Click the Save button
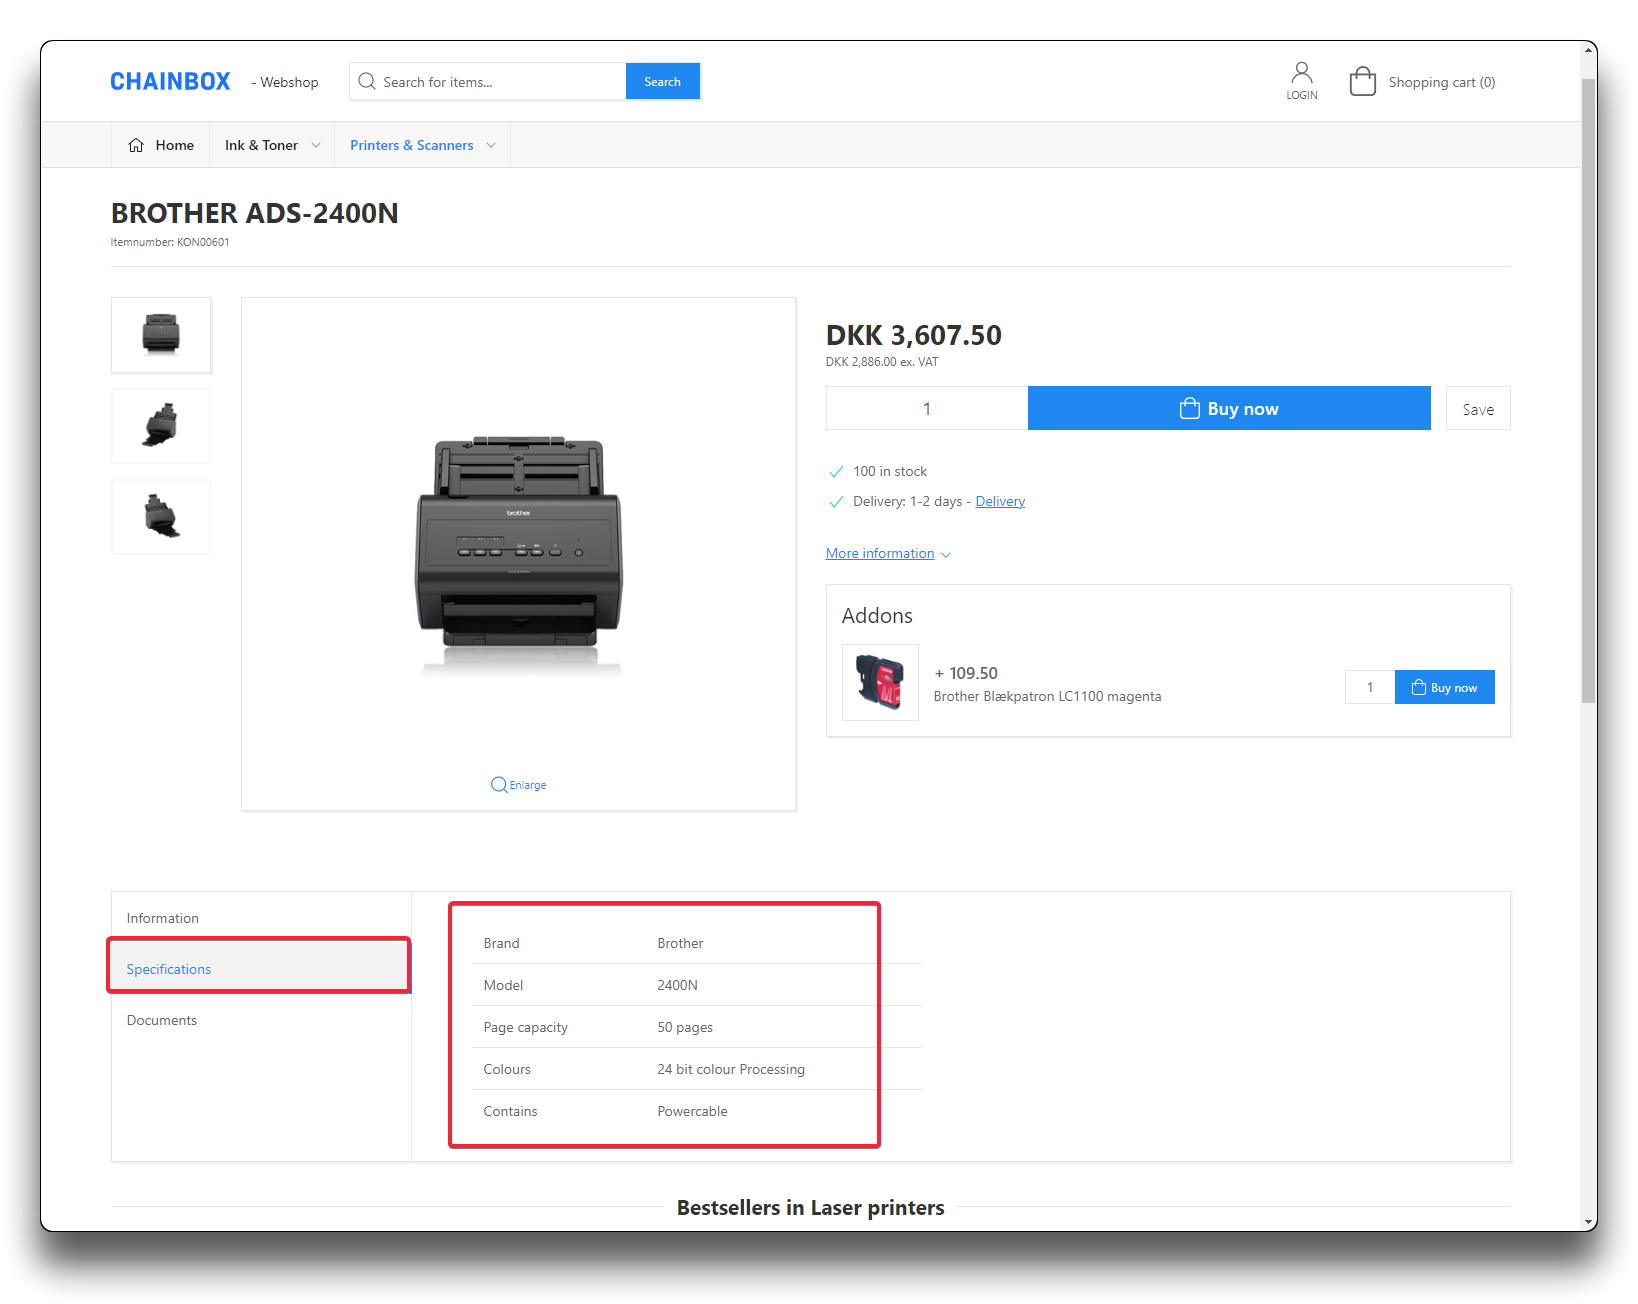 [1477, 409]
